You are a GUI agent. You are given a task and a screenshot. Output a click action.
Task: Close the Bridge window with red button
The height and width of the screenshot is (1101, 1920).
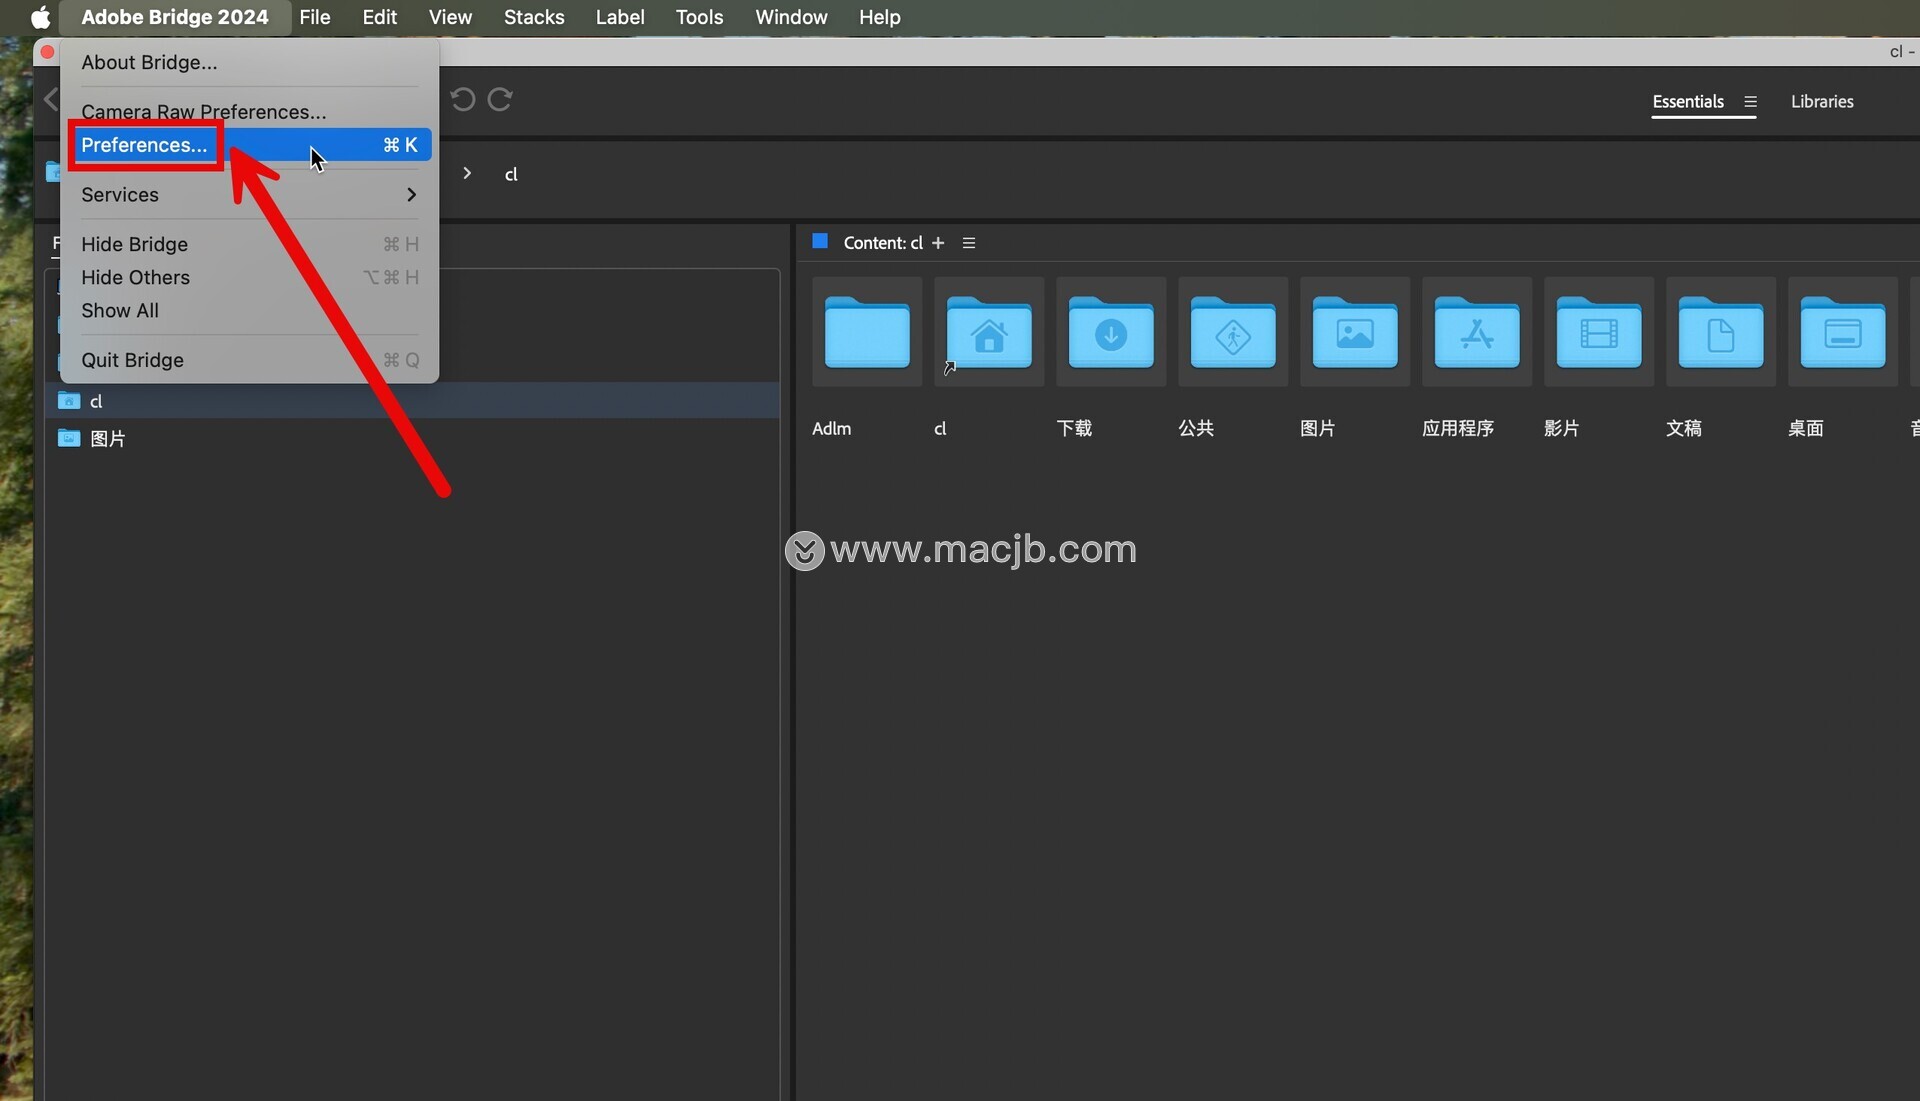coord(47,51)
